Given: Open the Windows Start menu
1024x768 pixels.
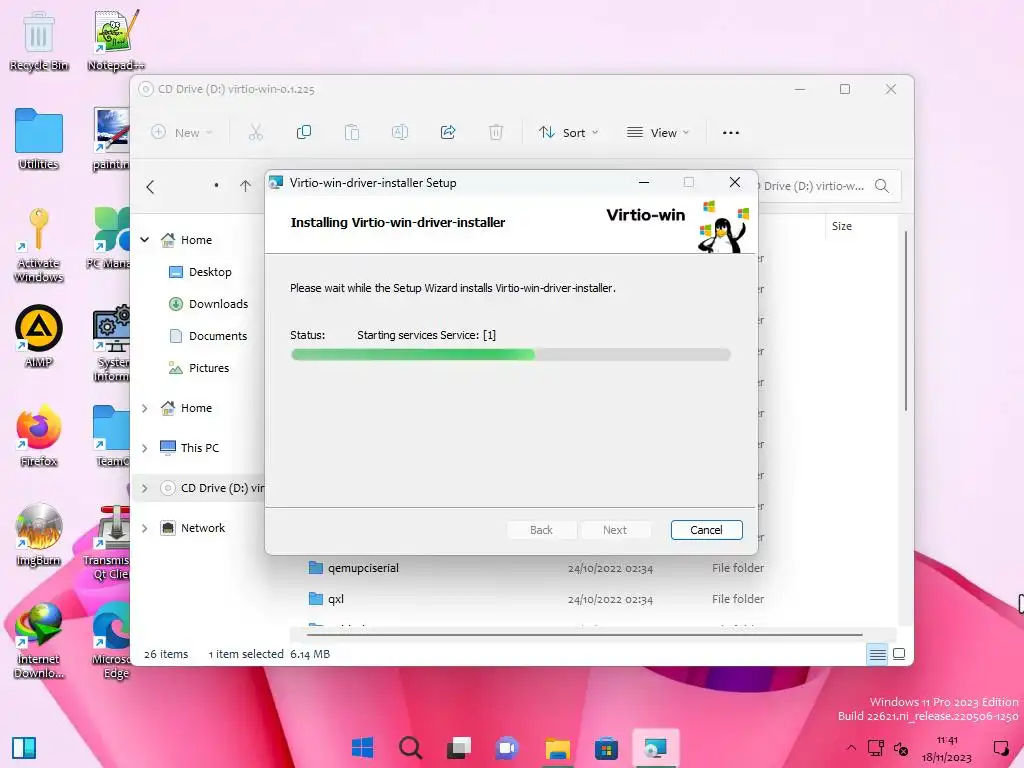Looking at the screenshot, I should point(362,748).
